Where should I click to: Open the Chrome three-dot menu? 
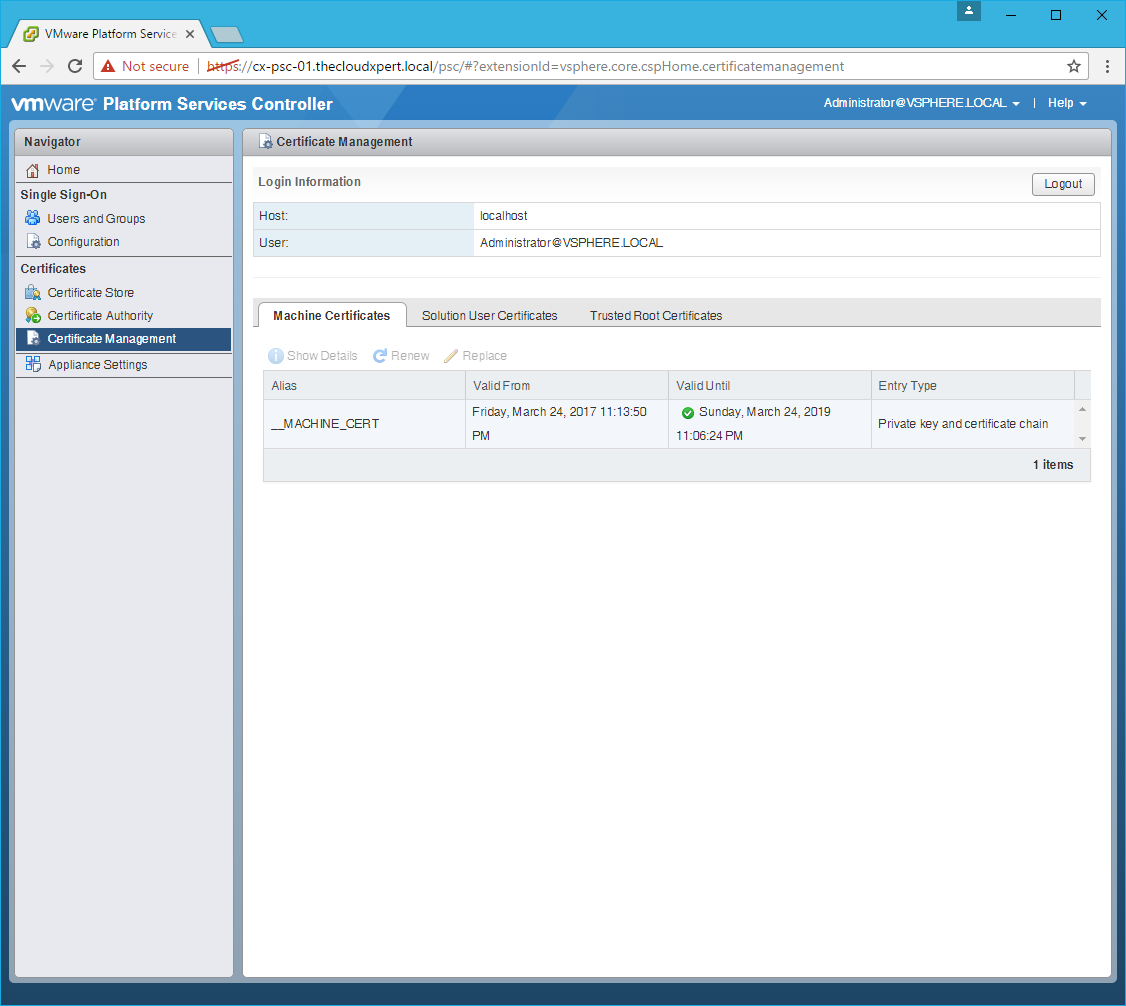coord(1107,66)
